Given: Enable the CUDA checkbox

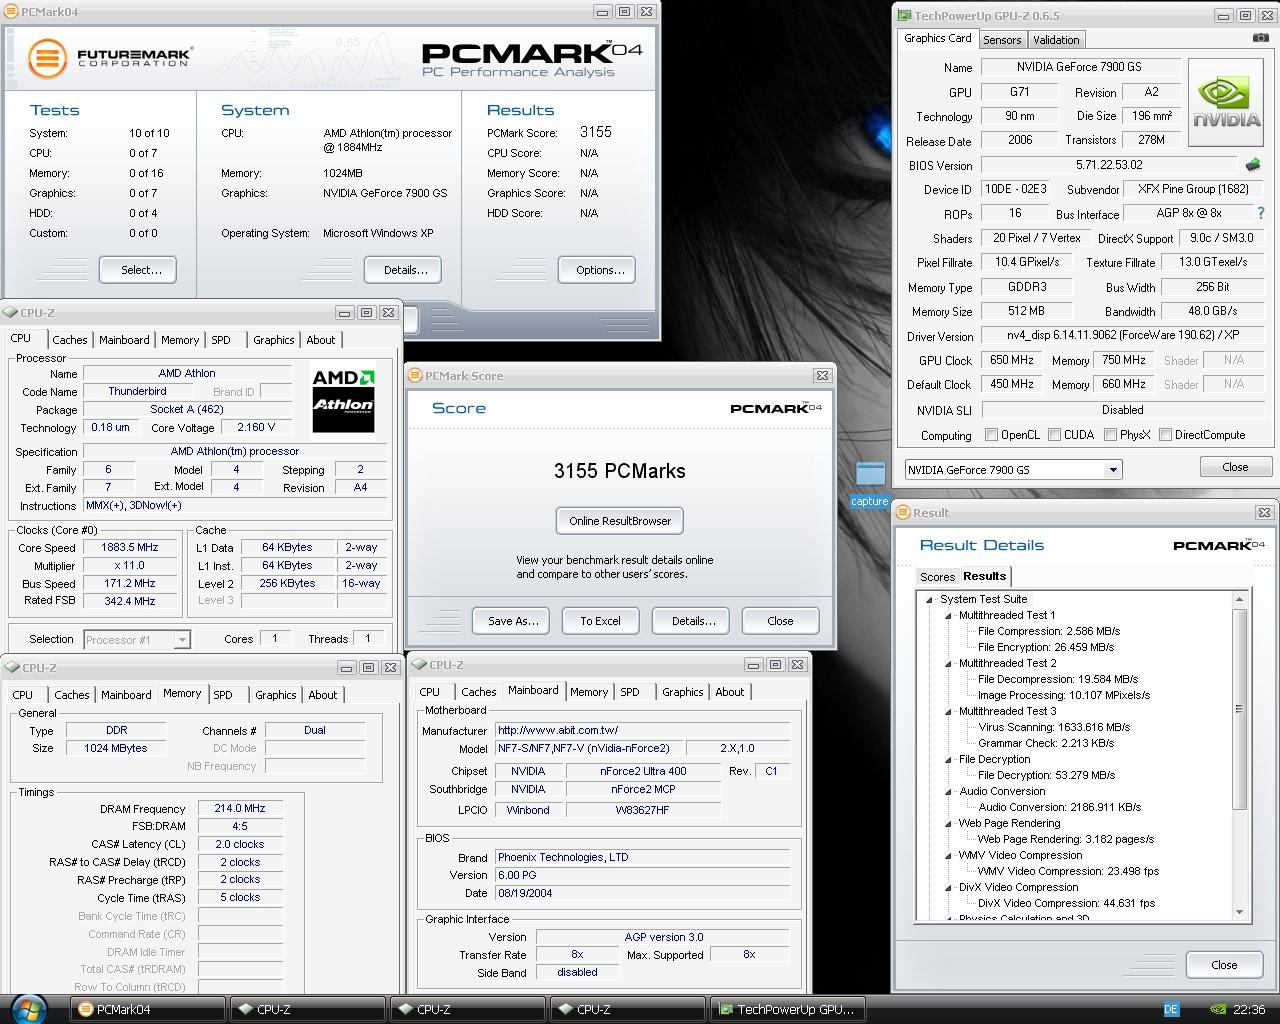Looking at the screenshot, I should point(1054,435).
